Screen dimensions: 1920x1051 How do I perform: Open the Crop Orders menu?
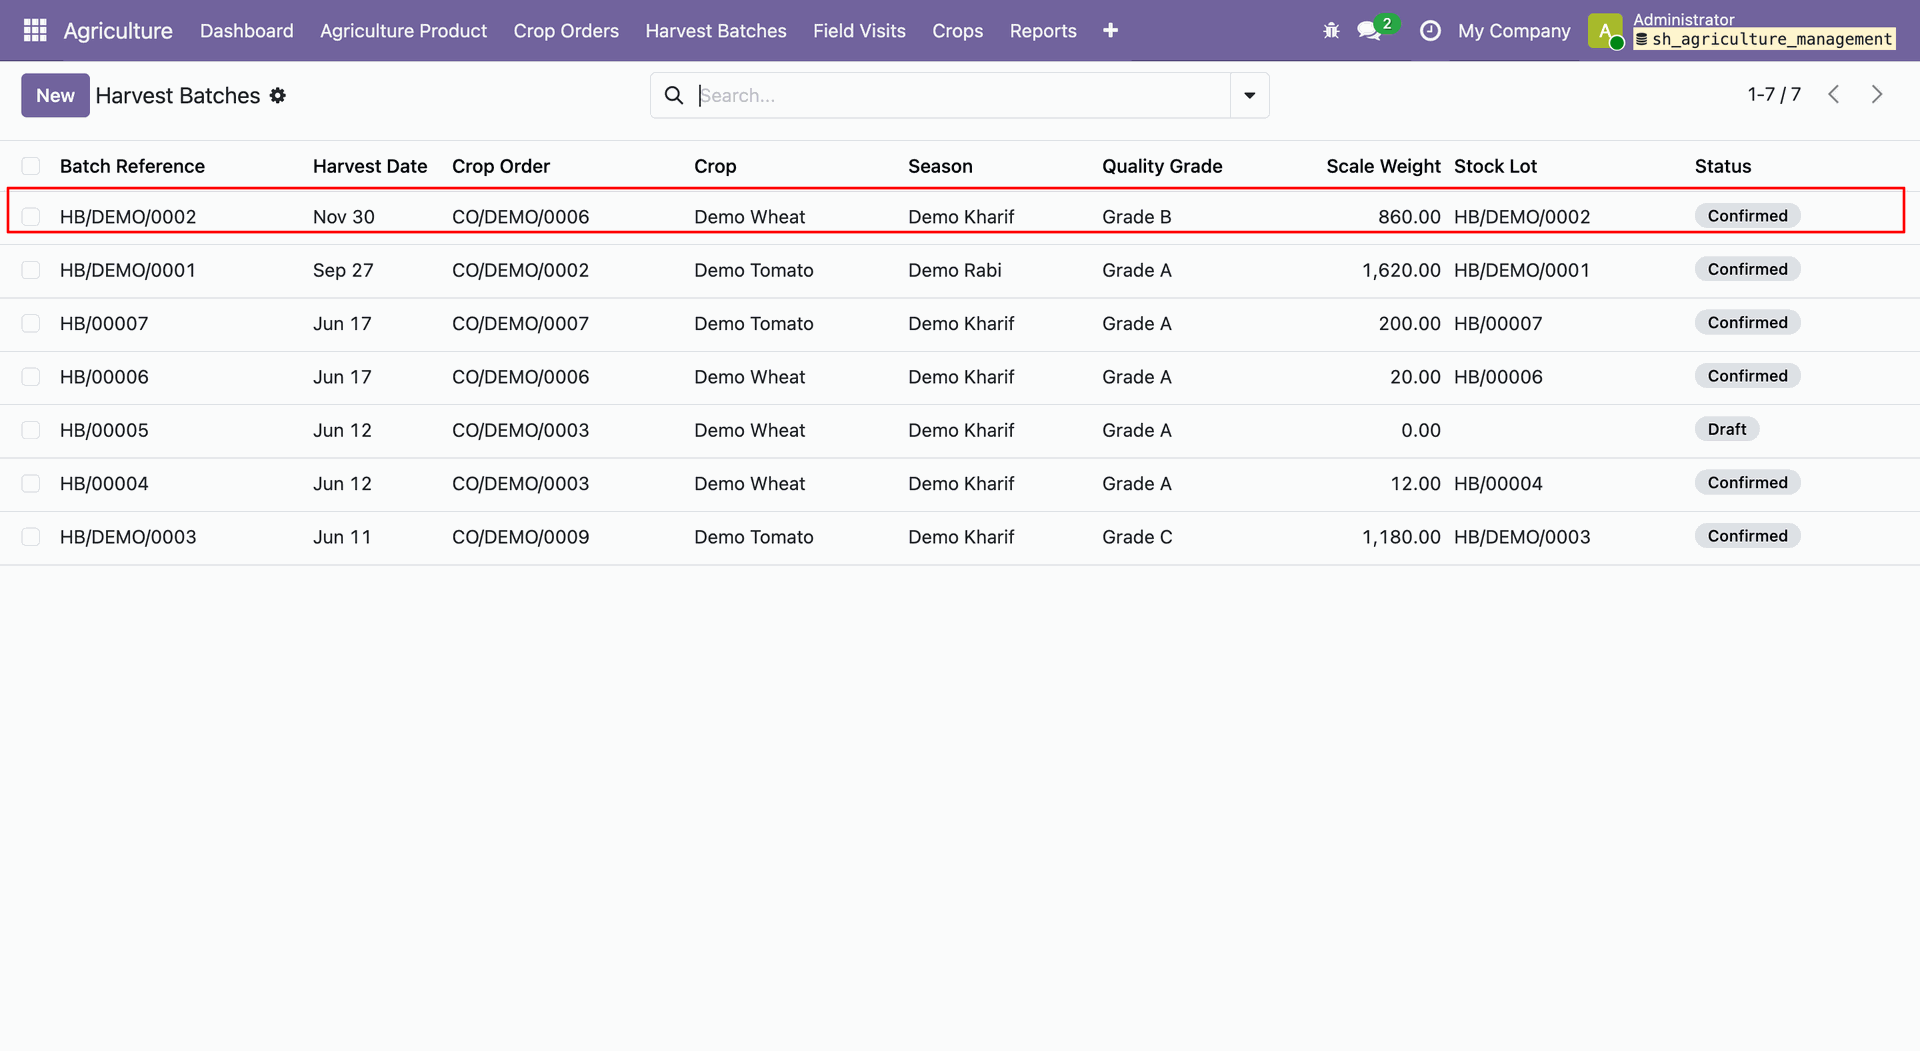click(566, 31)
